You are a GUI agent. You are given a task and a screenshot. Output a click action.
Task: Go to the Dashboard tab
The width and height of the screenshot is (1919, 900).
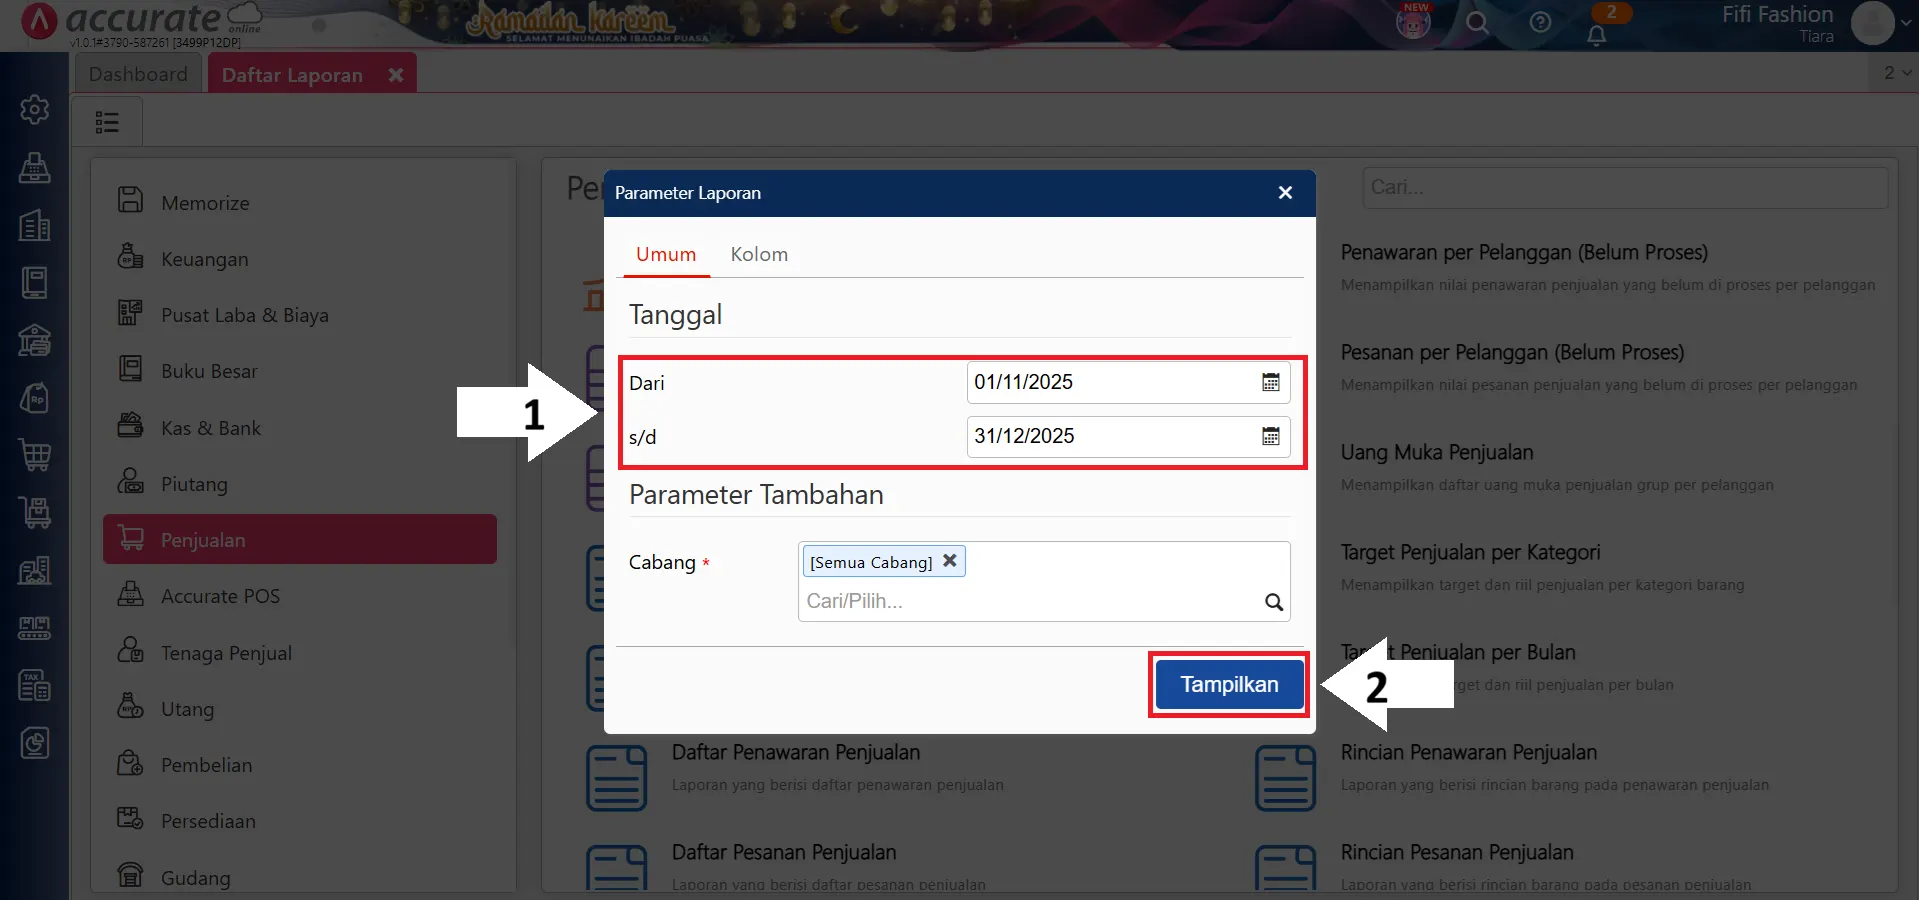138,75
